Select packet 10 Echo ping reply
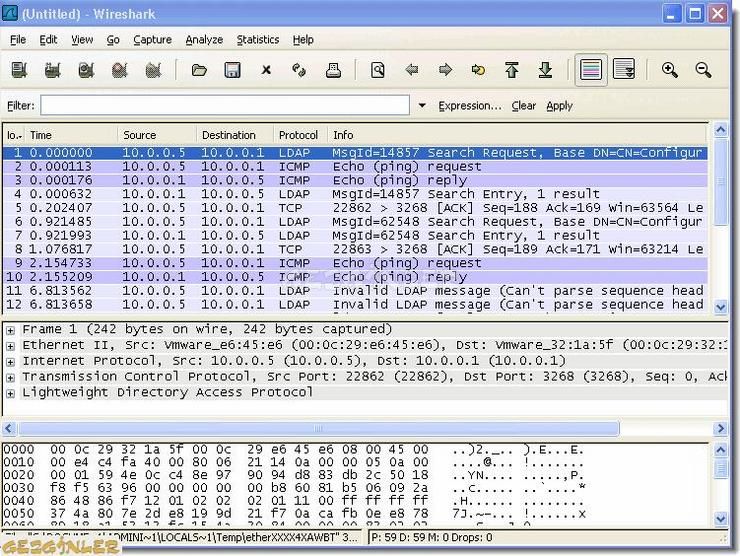The width and height of the screenshot is (740, 556). click(355, 277)
